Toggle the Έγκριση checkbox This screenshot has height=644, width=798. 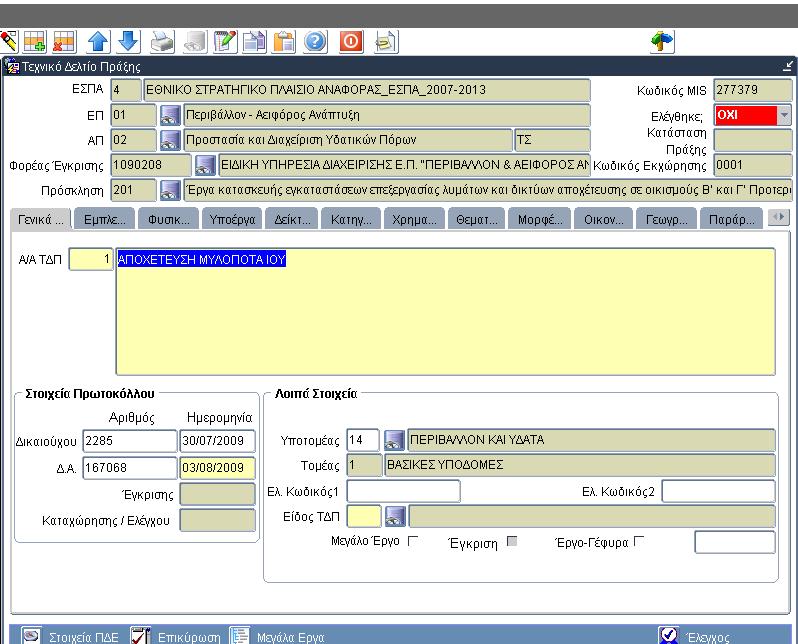512,541
